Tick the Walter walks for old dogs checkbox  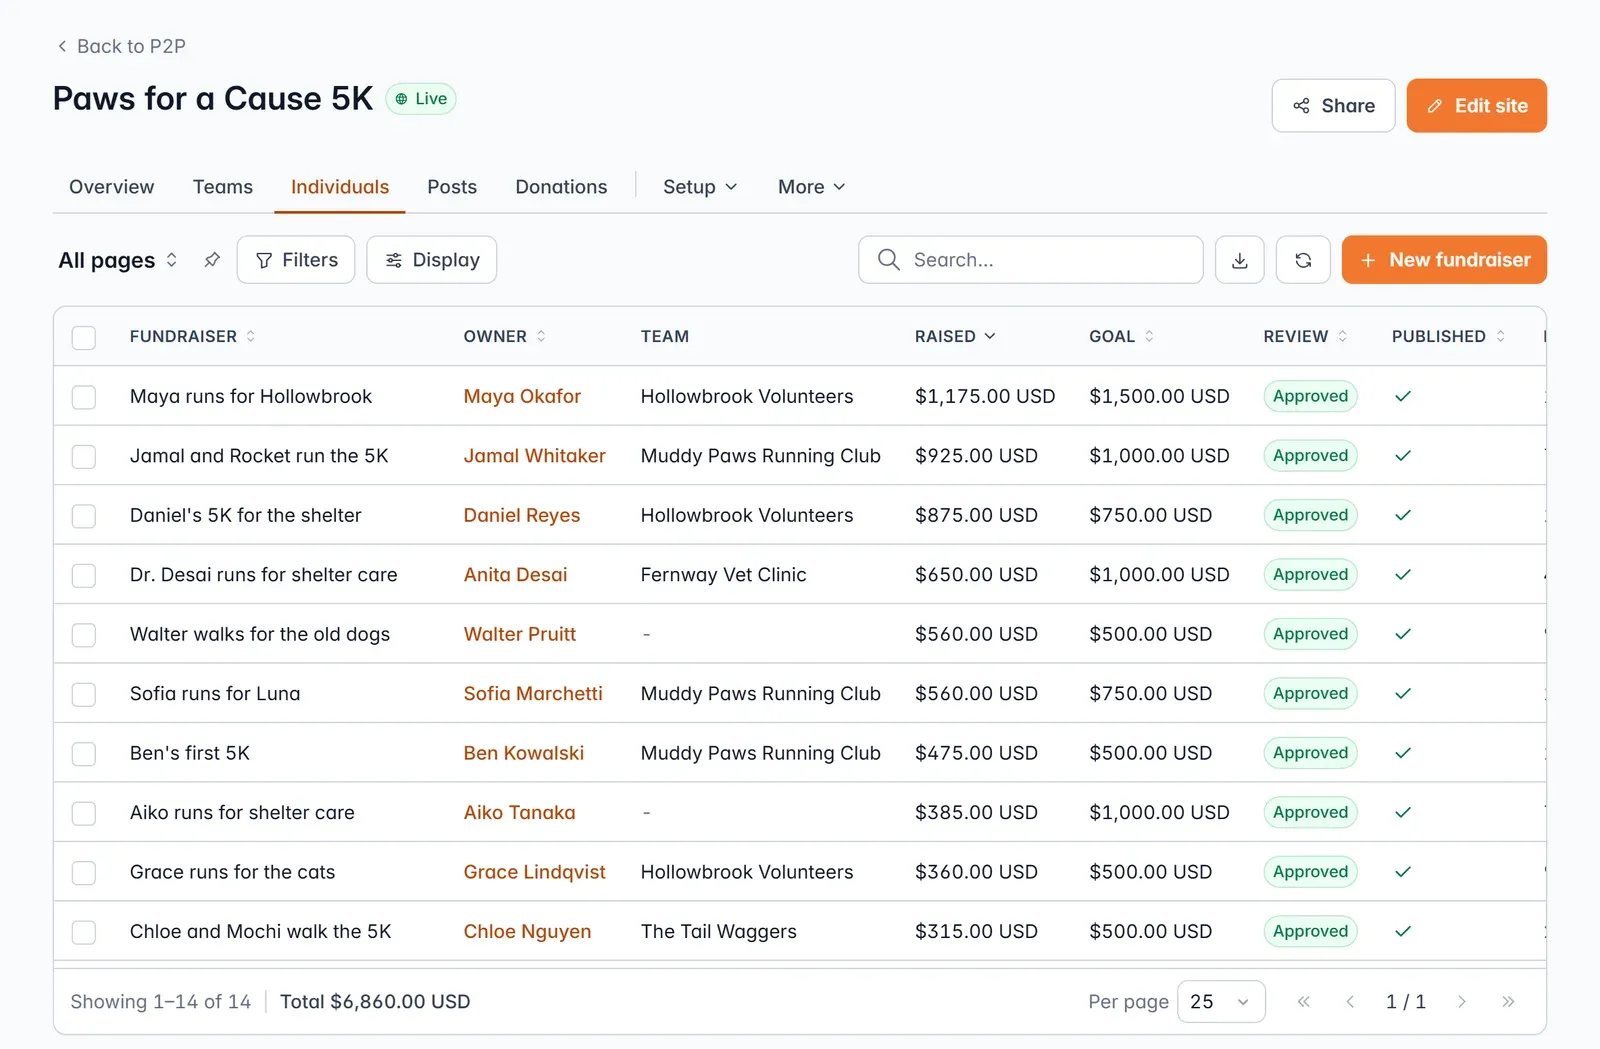(84, 635)
